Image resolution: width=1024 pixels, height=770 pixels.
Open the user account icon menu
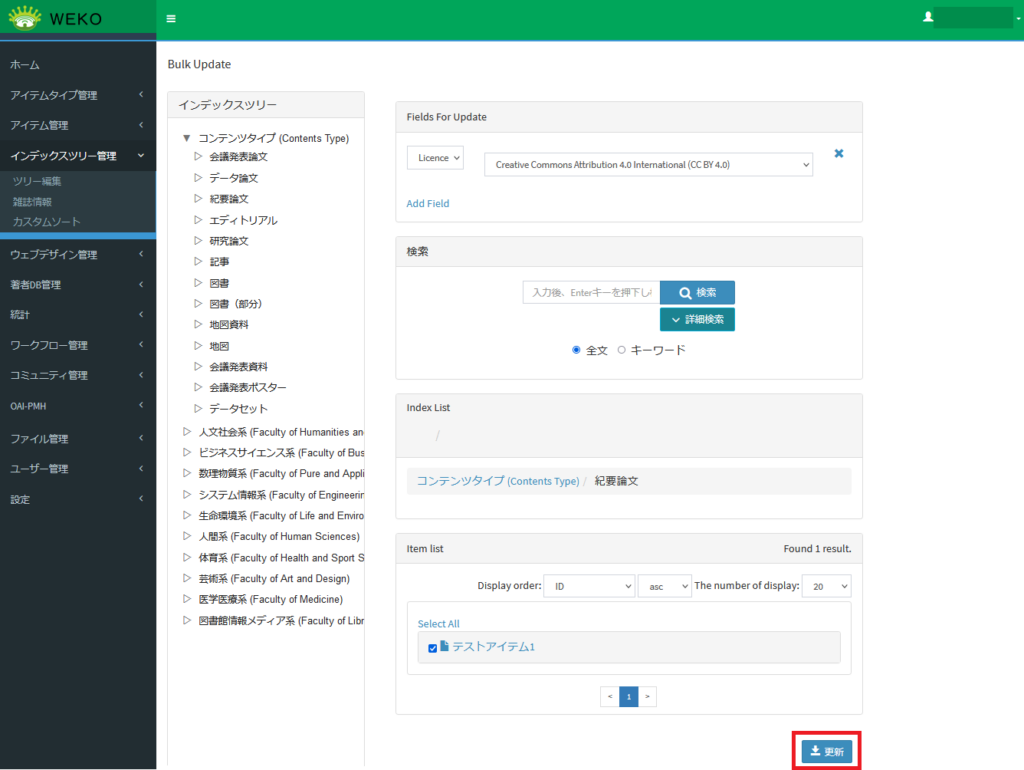(x=929, y=17)
